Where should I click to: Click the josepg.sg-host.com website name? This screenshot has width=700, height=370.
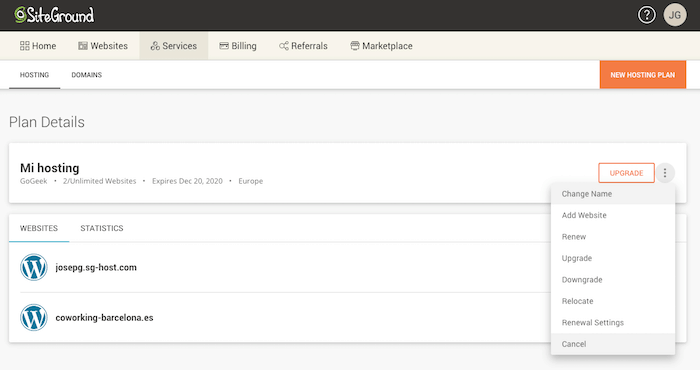pos(96,267)
